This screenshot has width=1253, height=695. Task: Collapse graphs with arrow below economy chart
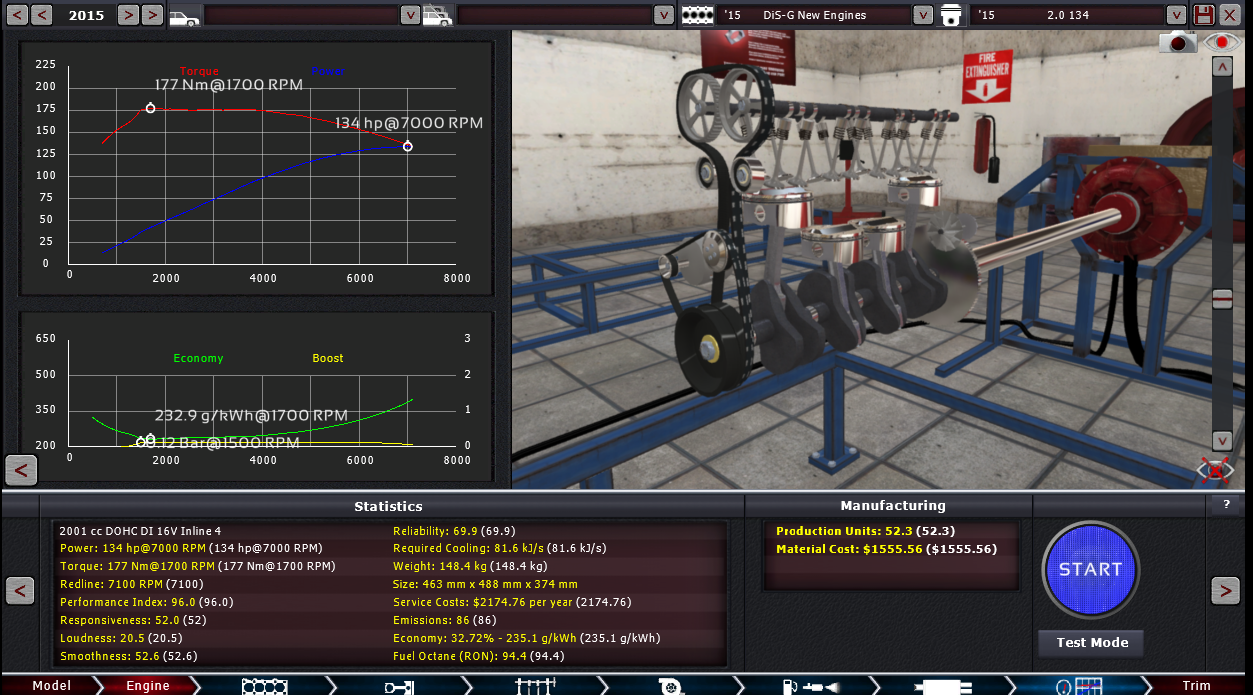pos(21,470)
